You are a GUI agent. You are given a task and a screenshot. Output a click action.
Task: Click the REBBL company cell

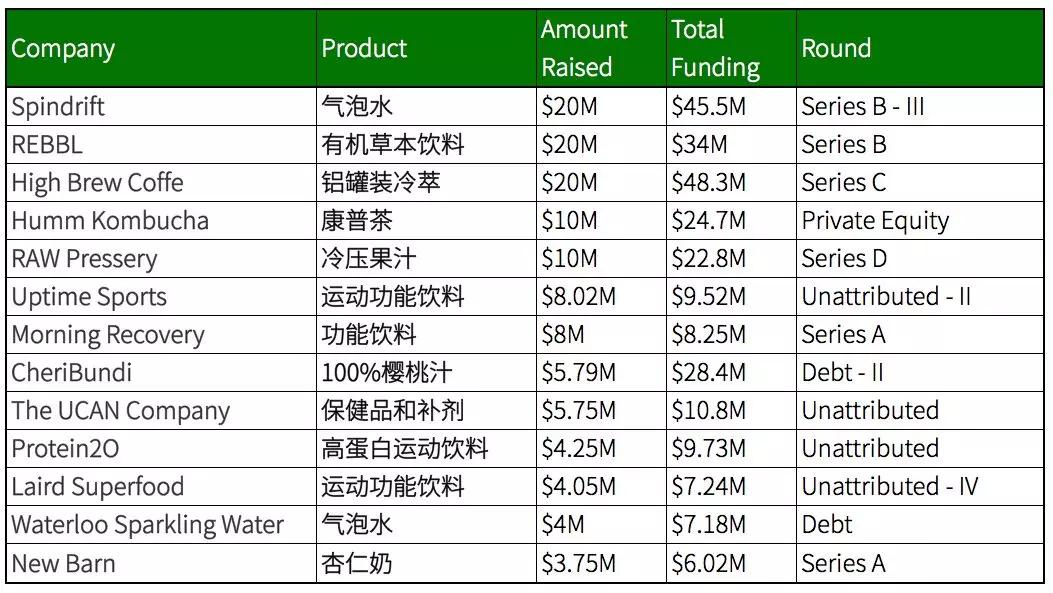161,144
